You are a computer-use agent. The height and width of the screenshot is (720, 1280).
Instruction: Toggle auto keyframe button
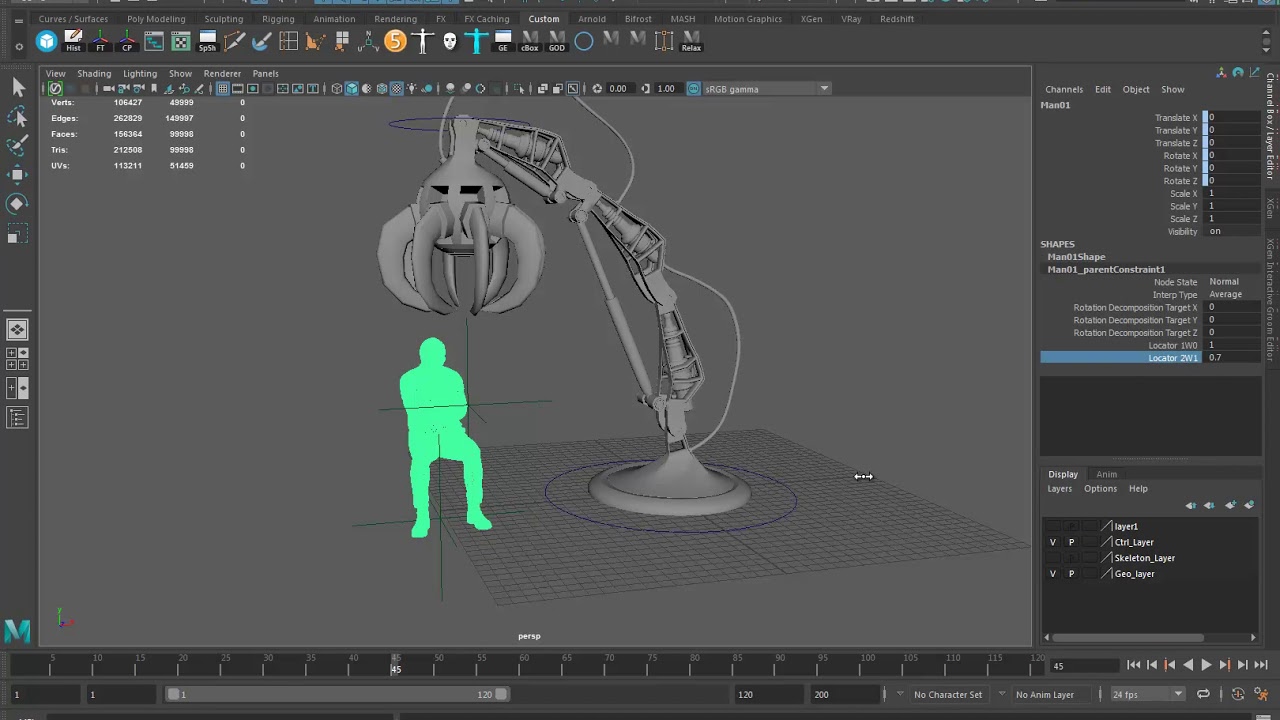(1238, 694)
